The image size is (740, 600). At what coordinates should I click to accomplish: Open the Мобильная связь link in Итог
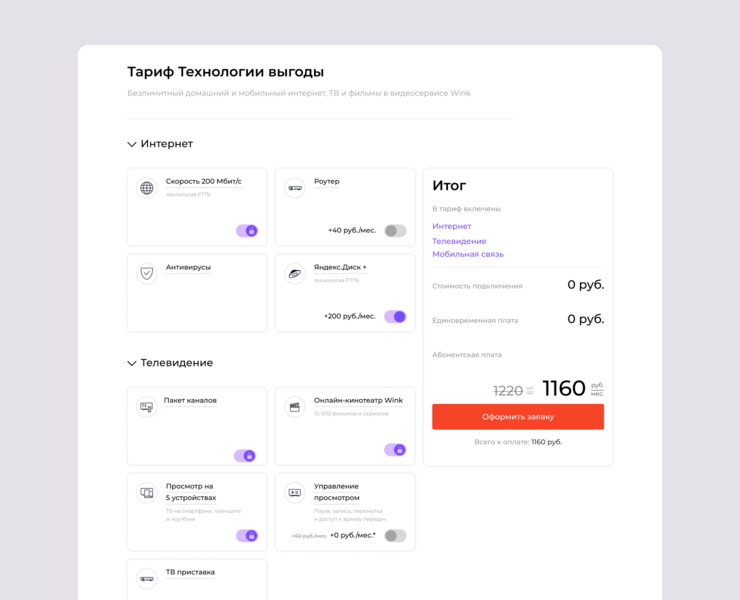(x=468, y=254)
